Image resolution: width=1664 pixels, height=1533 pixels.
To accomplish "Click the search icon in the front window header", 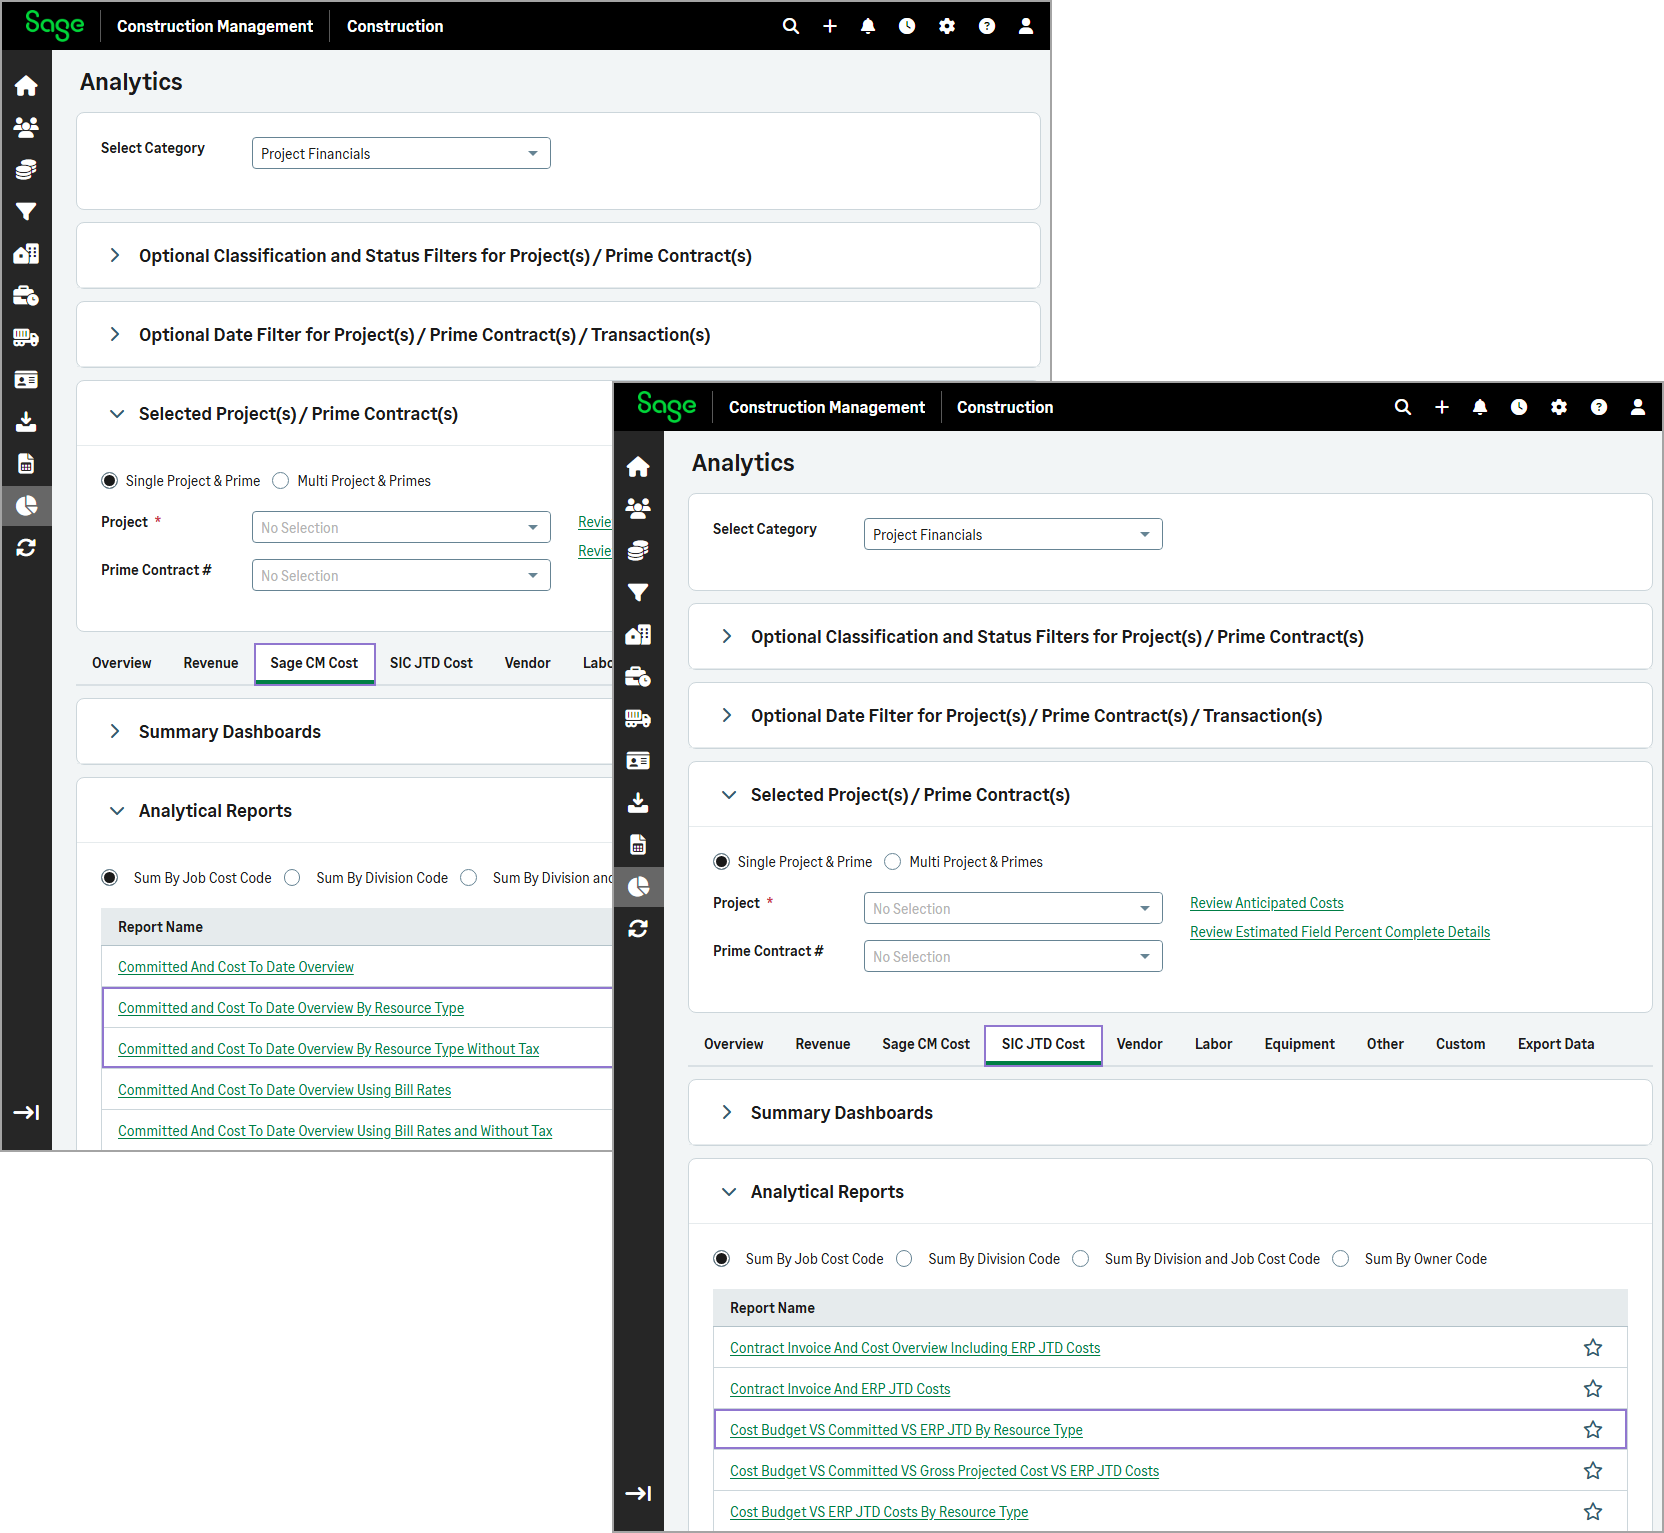I will coord(1402,407).
